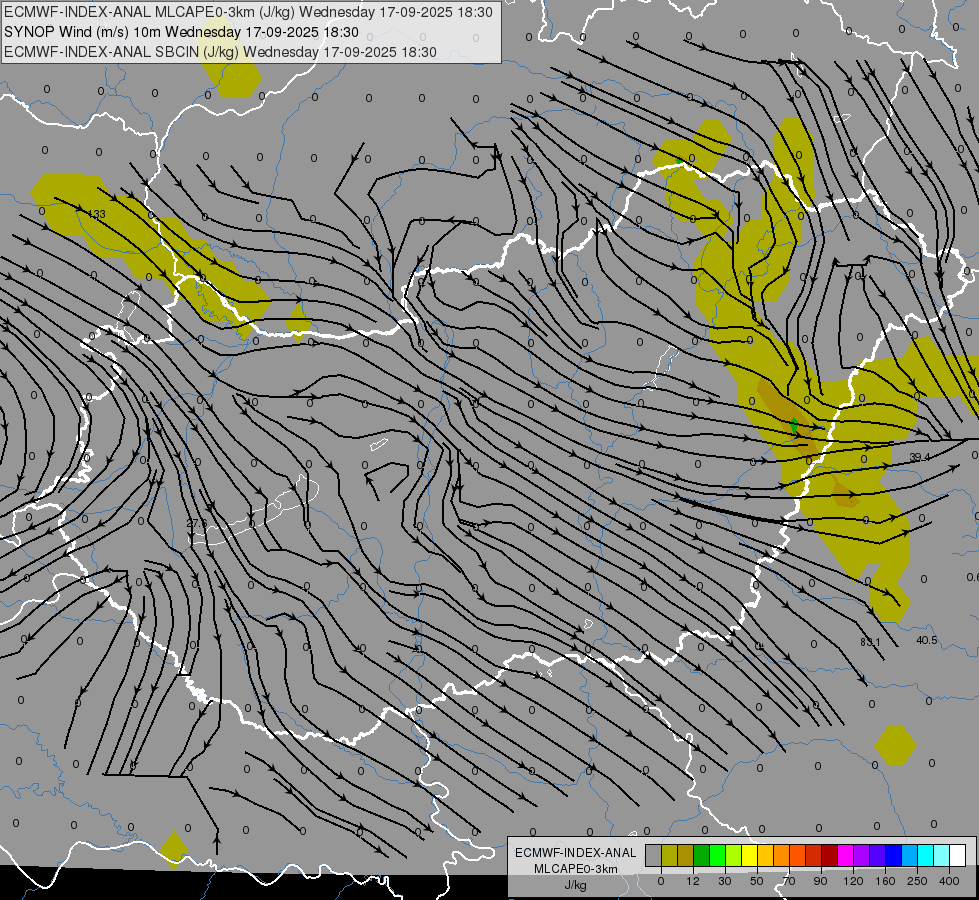Image resolution: width=979 pixels, height=900 pixels.
Task: Click the legend scale value 70
Action: tap(789, 881)
